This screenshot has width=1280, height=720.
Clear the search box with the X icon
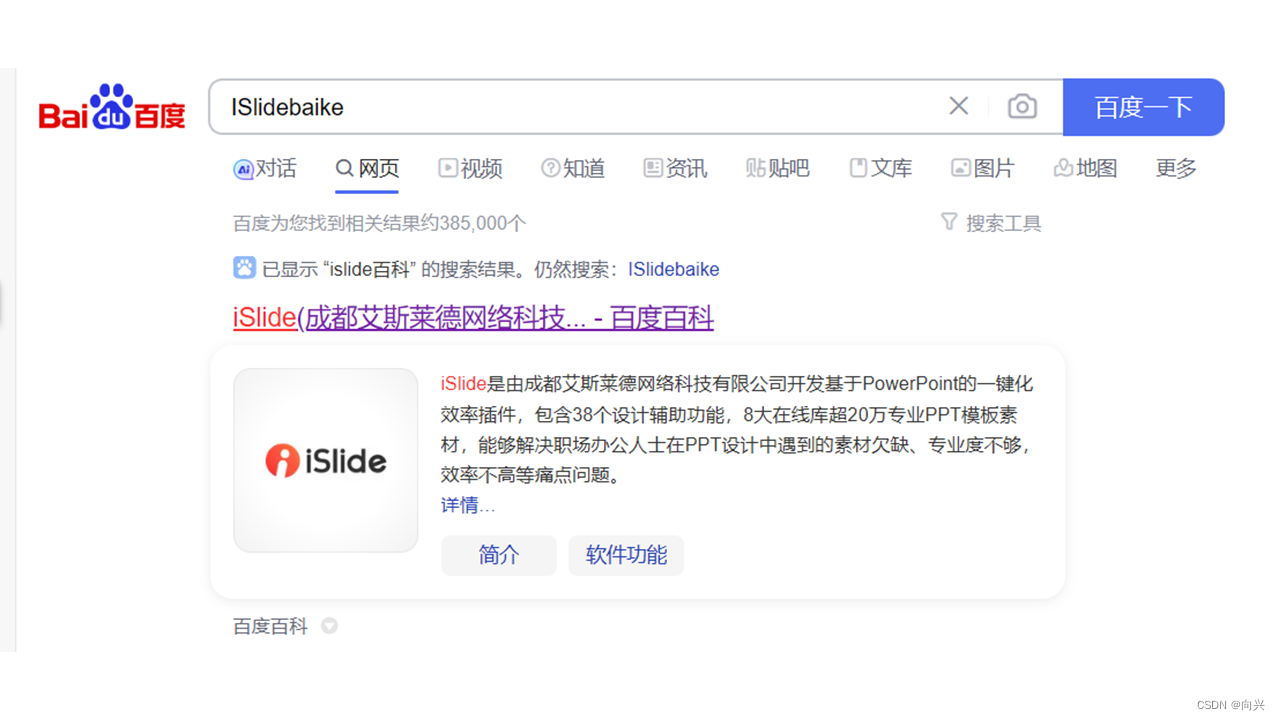958,106
